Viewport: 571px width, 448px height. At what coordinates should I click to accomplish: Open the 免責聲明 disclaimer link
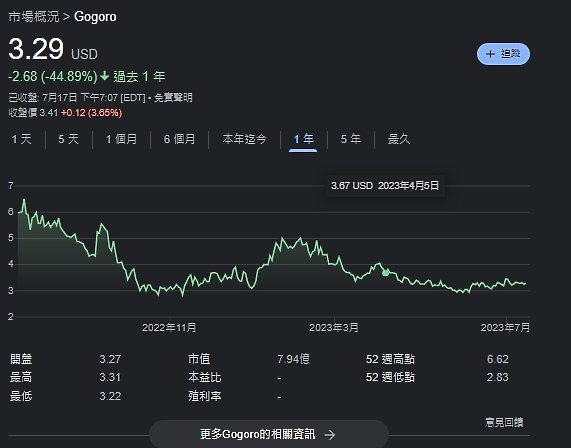(173, 98)
